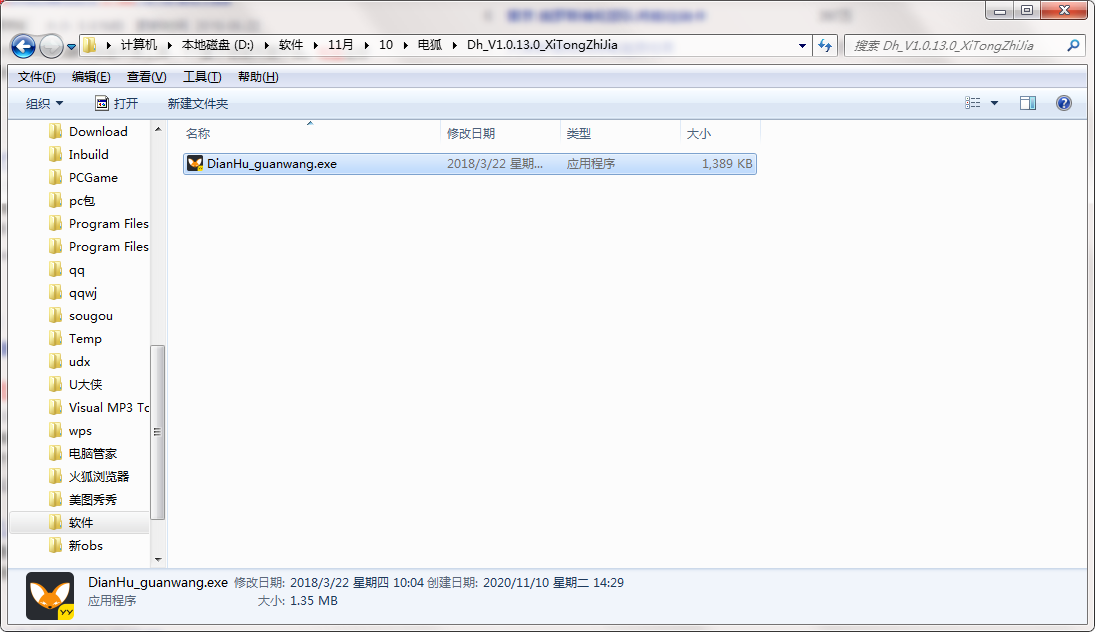Image resolution: width=1095 pixels, height=632 pixels.
Task: Show the preview pane icon
Action: pyautogui.click(x=1027, y=103)
